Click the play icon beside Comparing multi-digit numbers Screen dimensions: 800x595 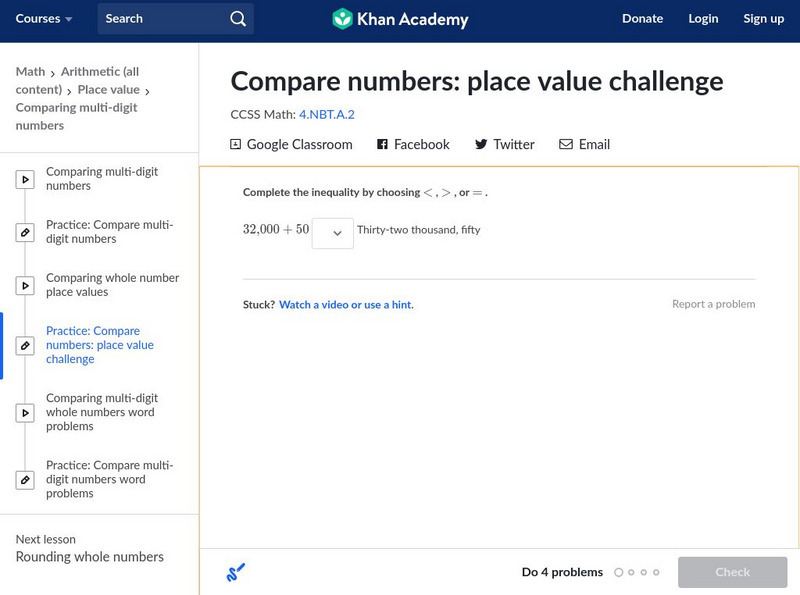click(25, 180)
